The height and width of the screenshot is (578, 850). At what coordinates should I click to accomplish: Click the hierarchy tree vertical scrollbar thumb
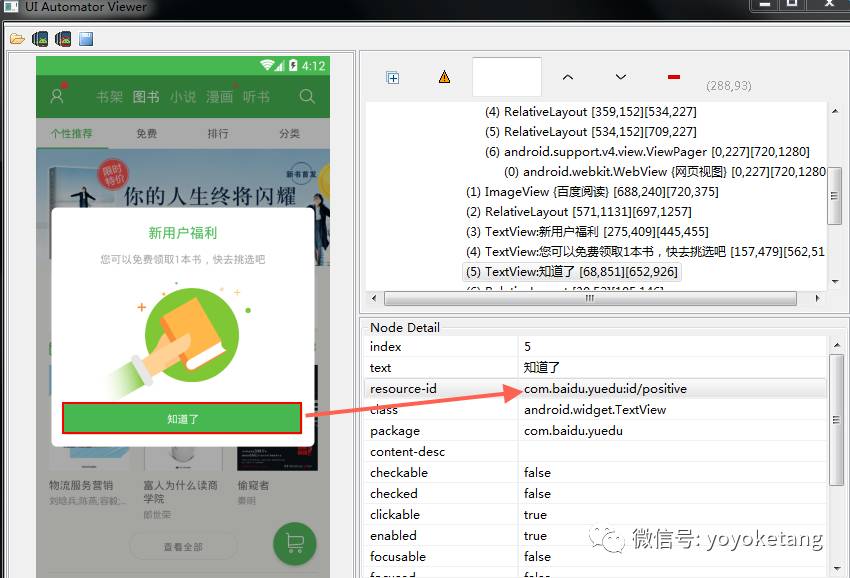click(x=834, y=196)
